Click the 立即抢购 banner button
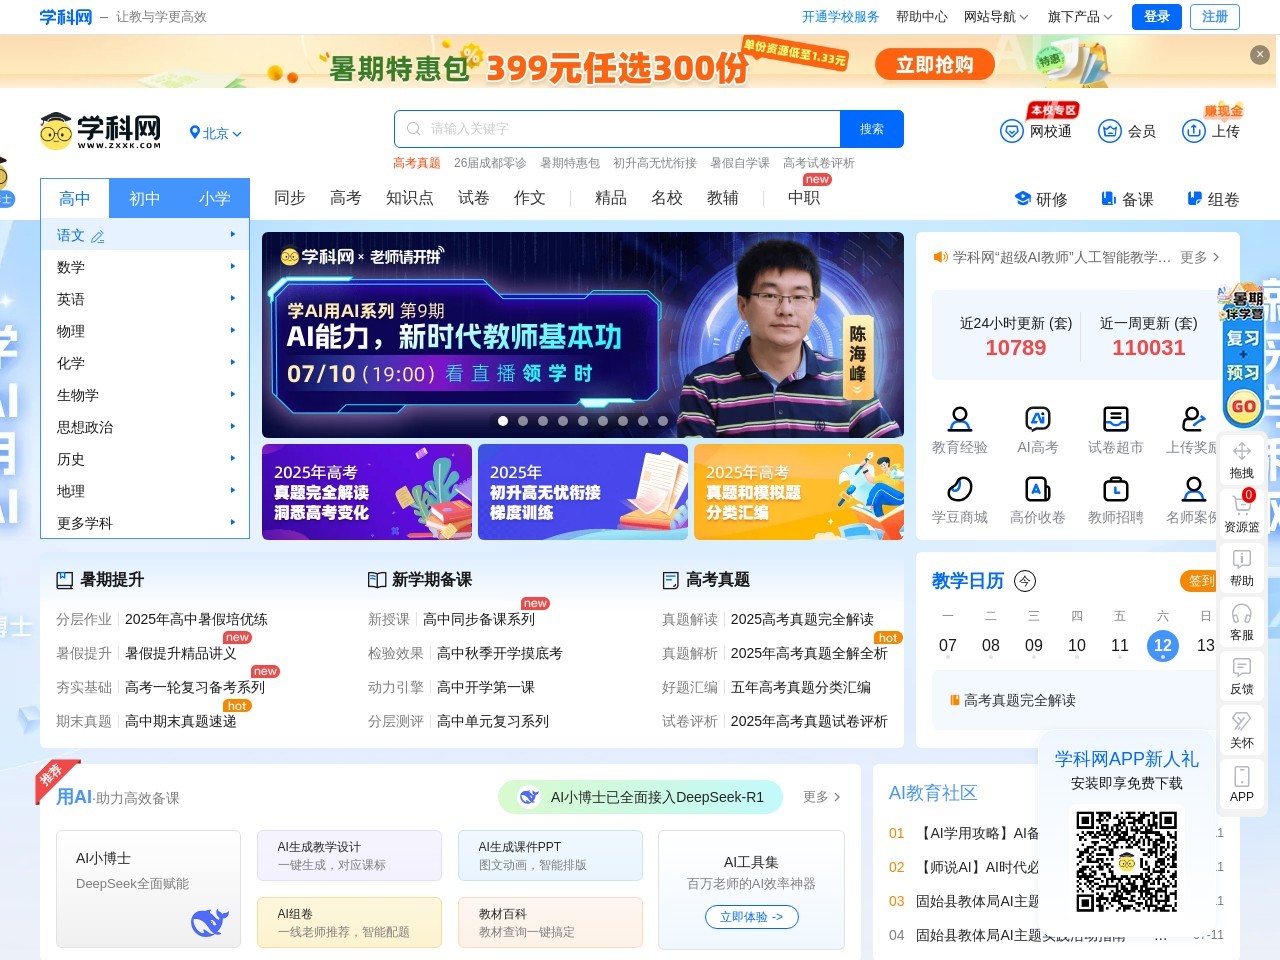Screen dimensions: 1280x960 [934, 63]
